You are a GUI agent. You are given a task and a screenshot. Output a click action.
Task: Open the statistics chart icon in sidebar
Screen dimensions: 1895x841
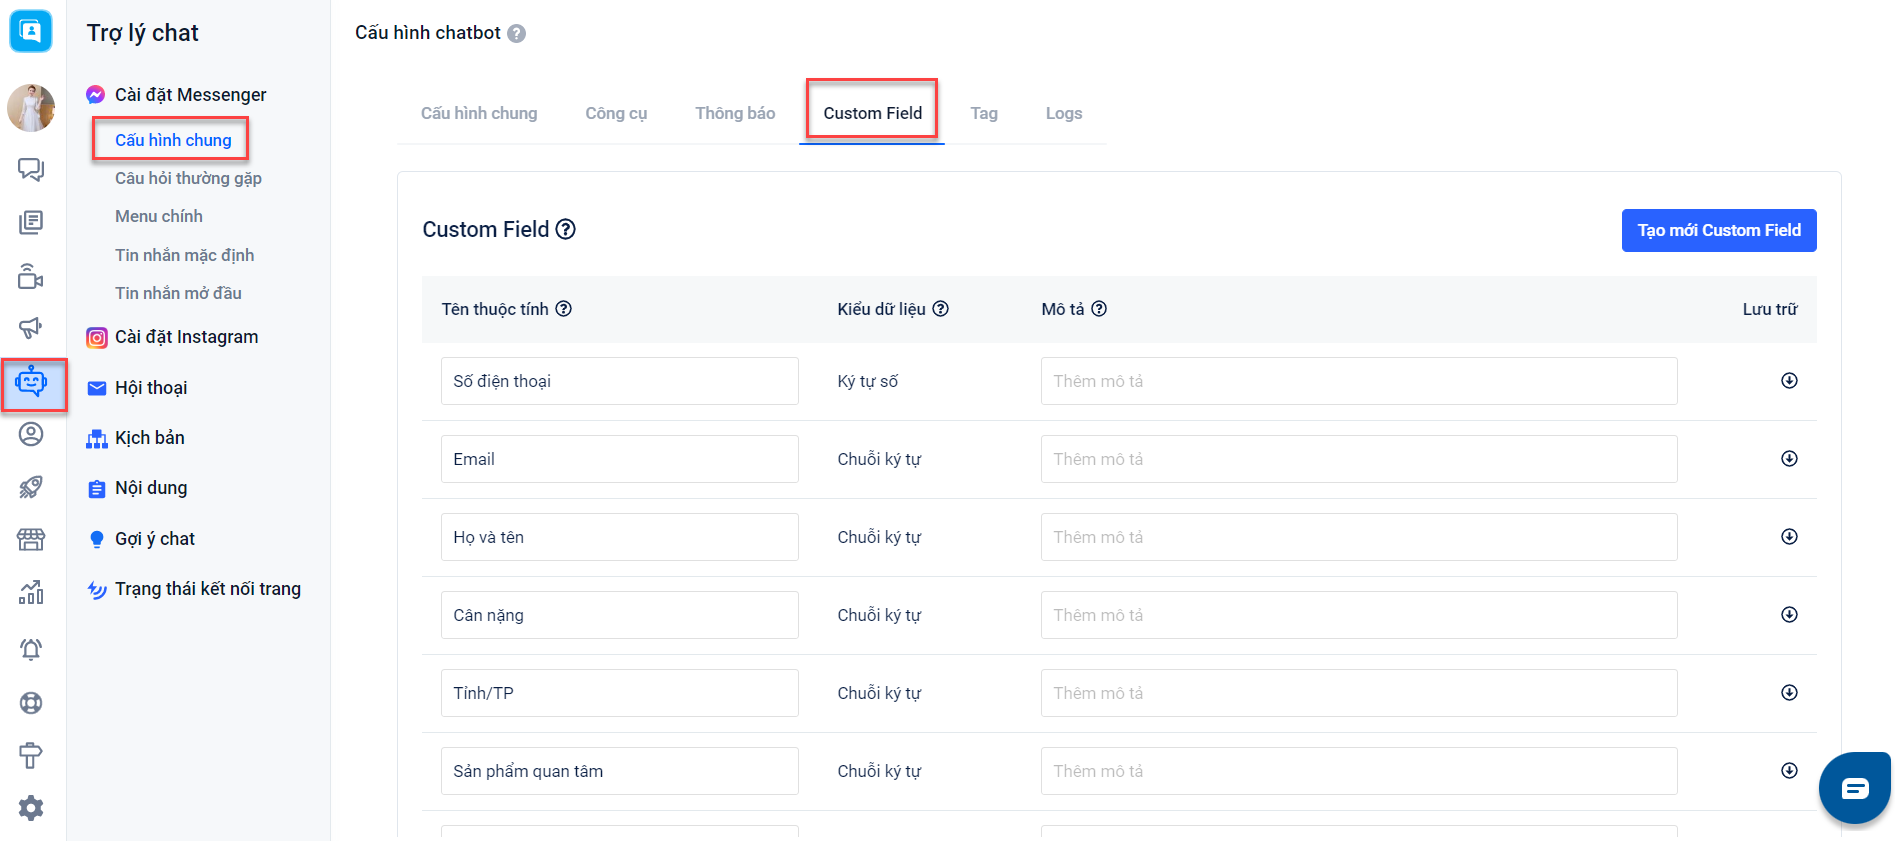pos(31,593)
